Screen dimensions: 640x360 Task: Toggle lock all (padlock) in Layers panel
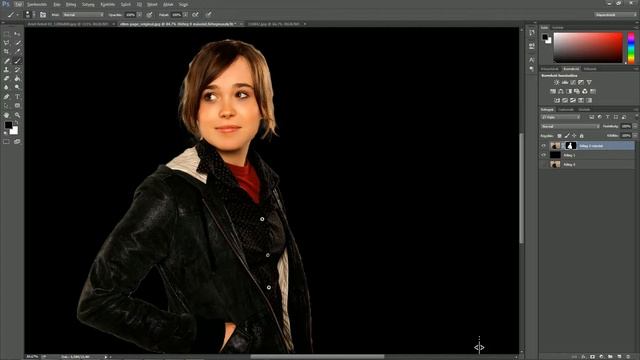pyautogui.click(x=582, y=136)
